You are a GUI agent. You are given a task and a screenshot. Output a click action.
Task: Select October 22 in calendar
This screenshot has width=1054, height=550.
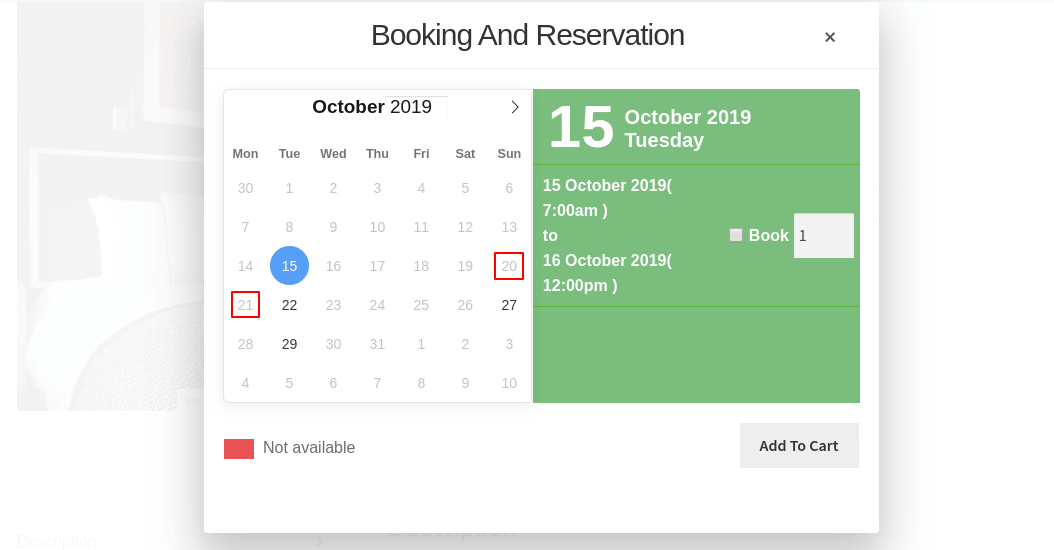pyautogui.click(x=289, y=305)
